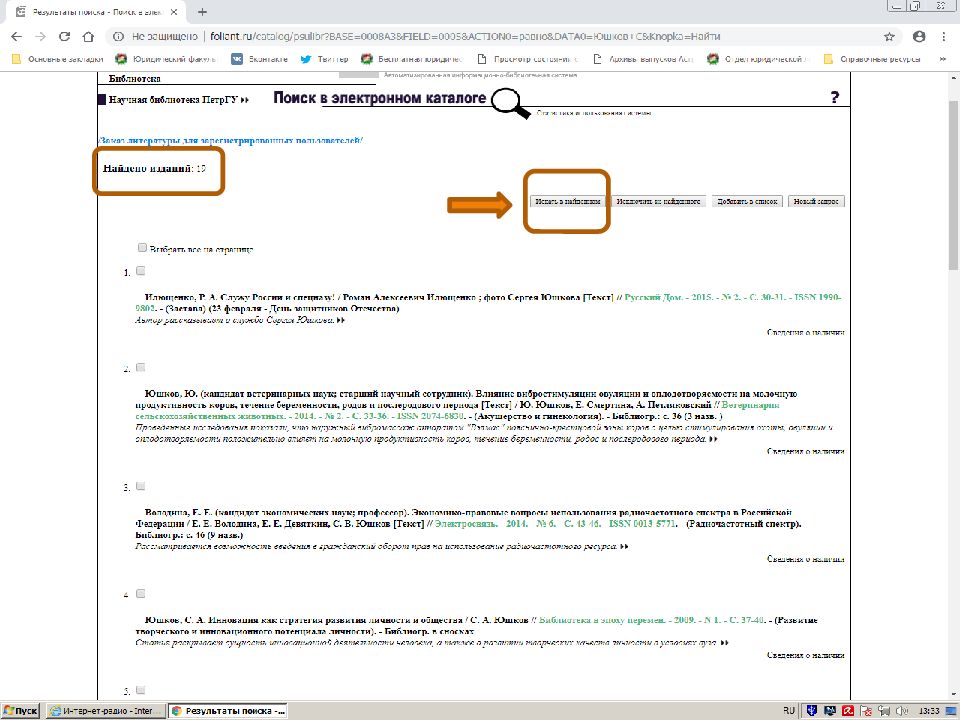Screen dimensions: 960x720
Task: Click the magnifying glass search icon
Action: coord(513,102)
